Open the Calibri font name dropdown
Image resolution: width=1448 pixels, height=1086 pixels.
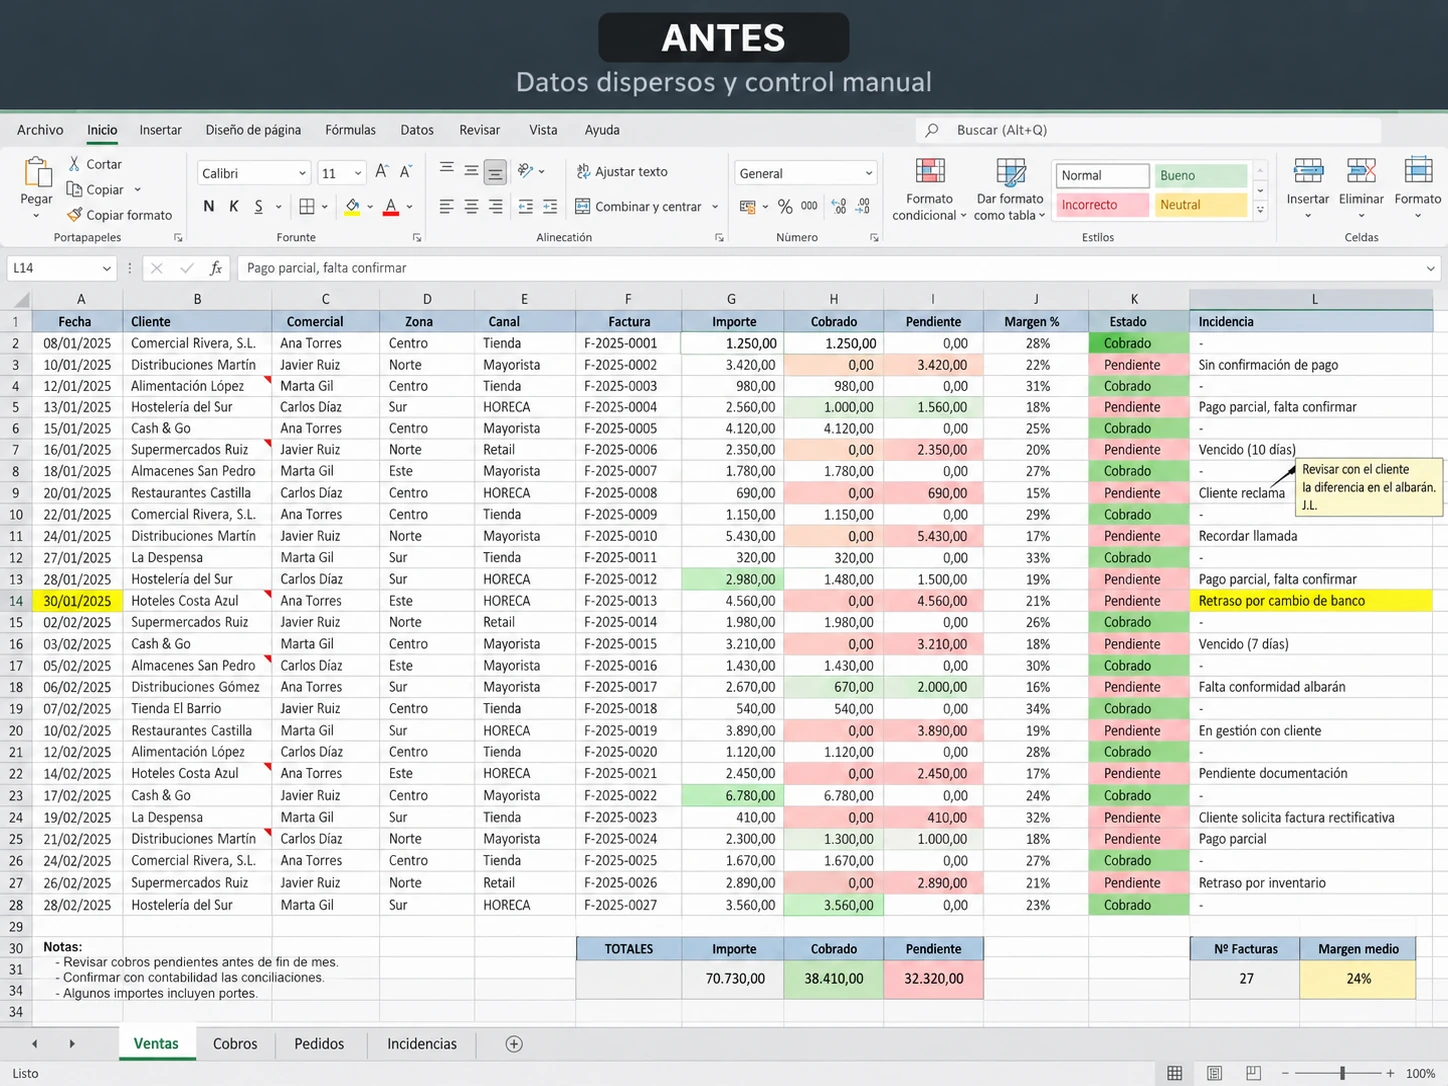[302, 173]
